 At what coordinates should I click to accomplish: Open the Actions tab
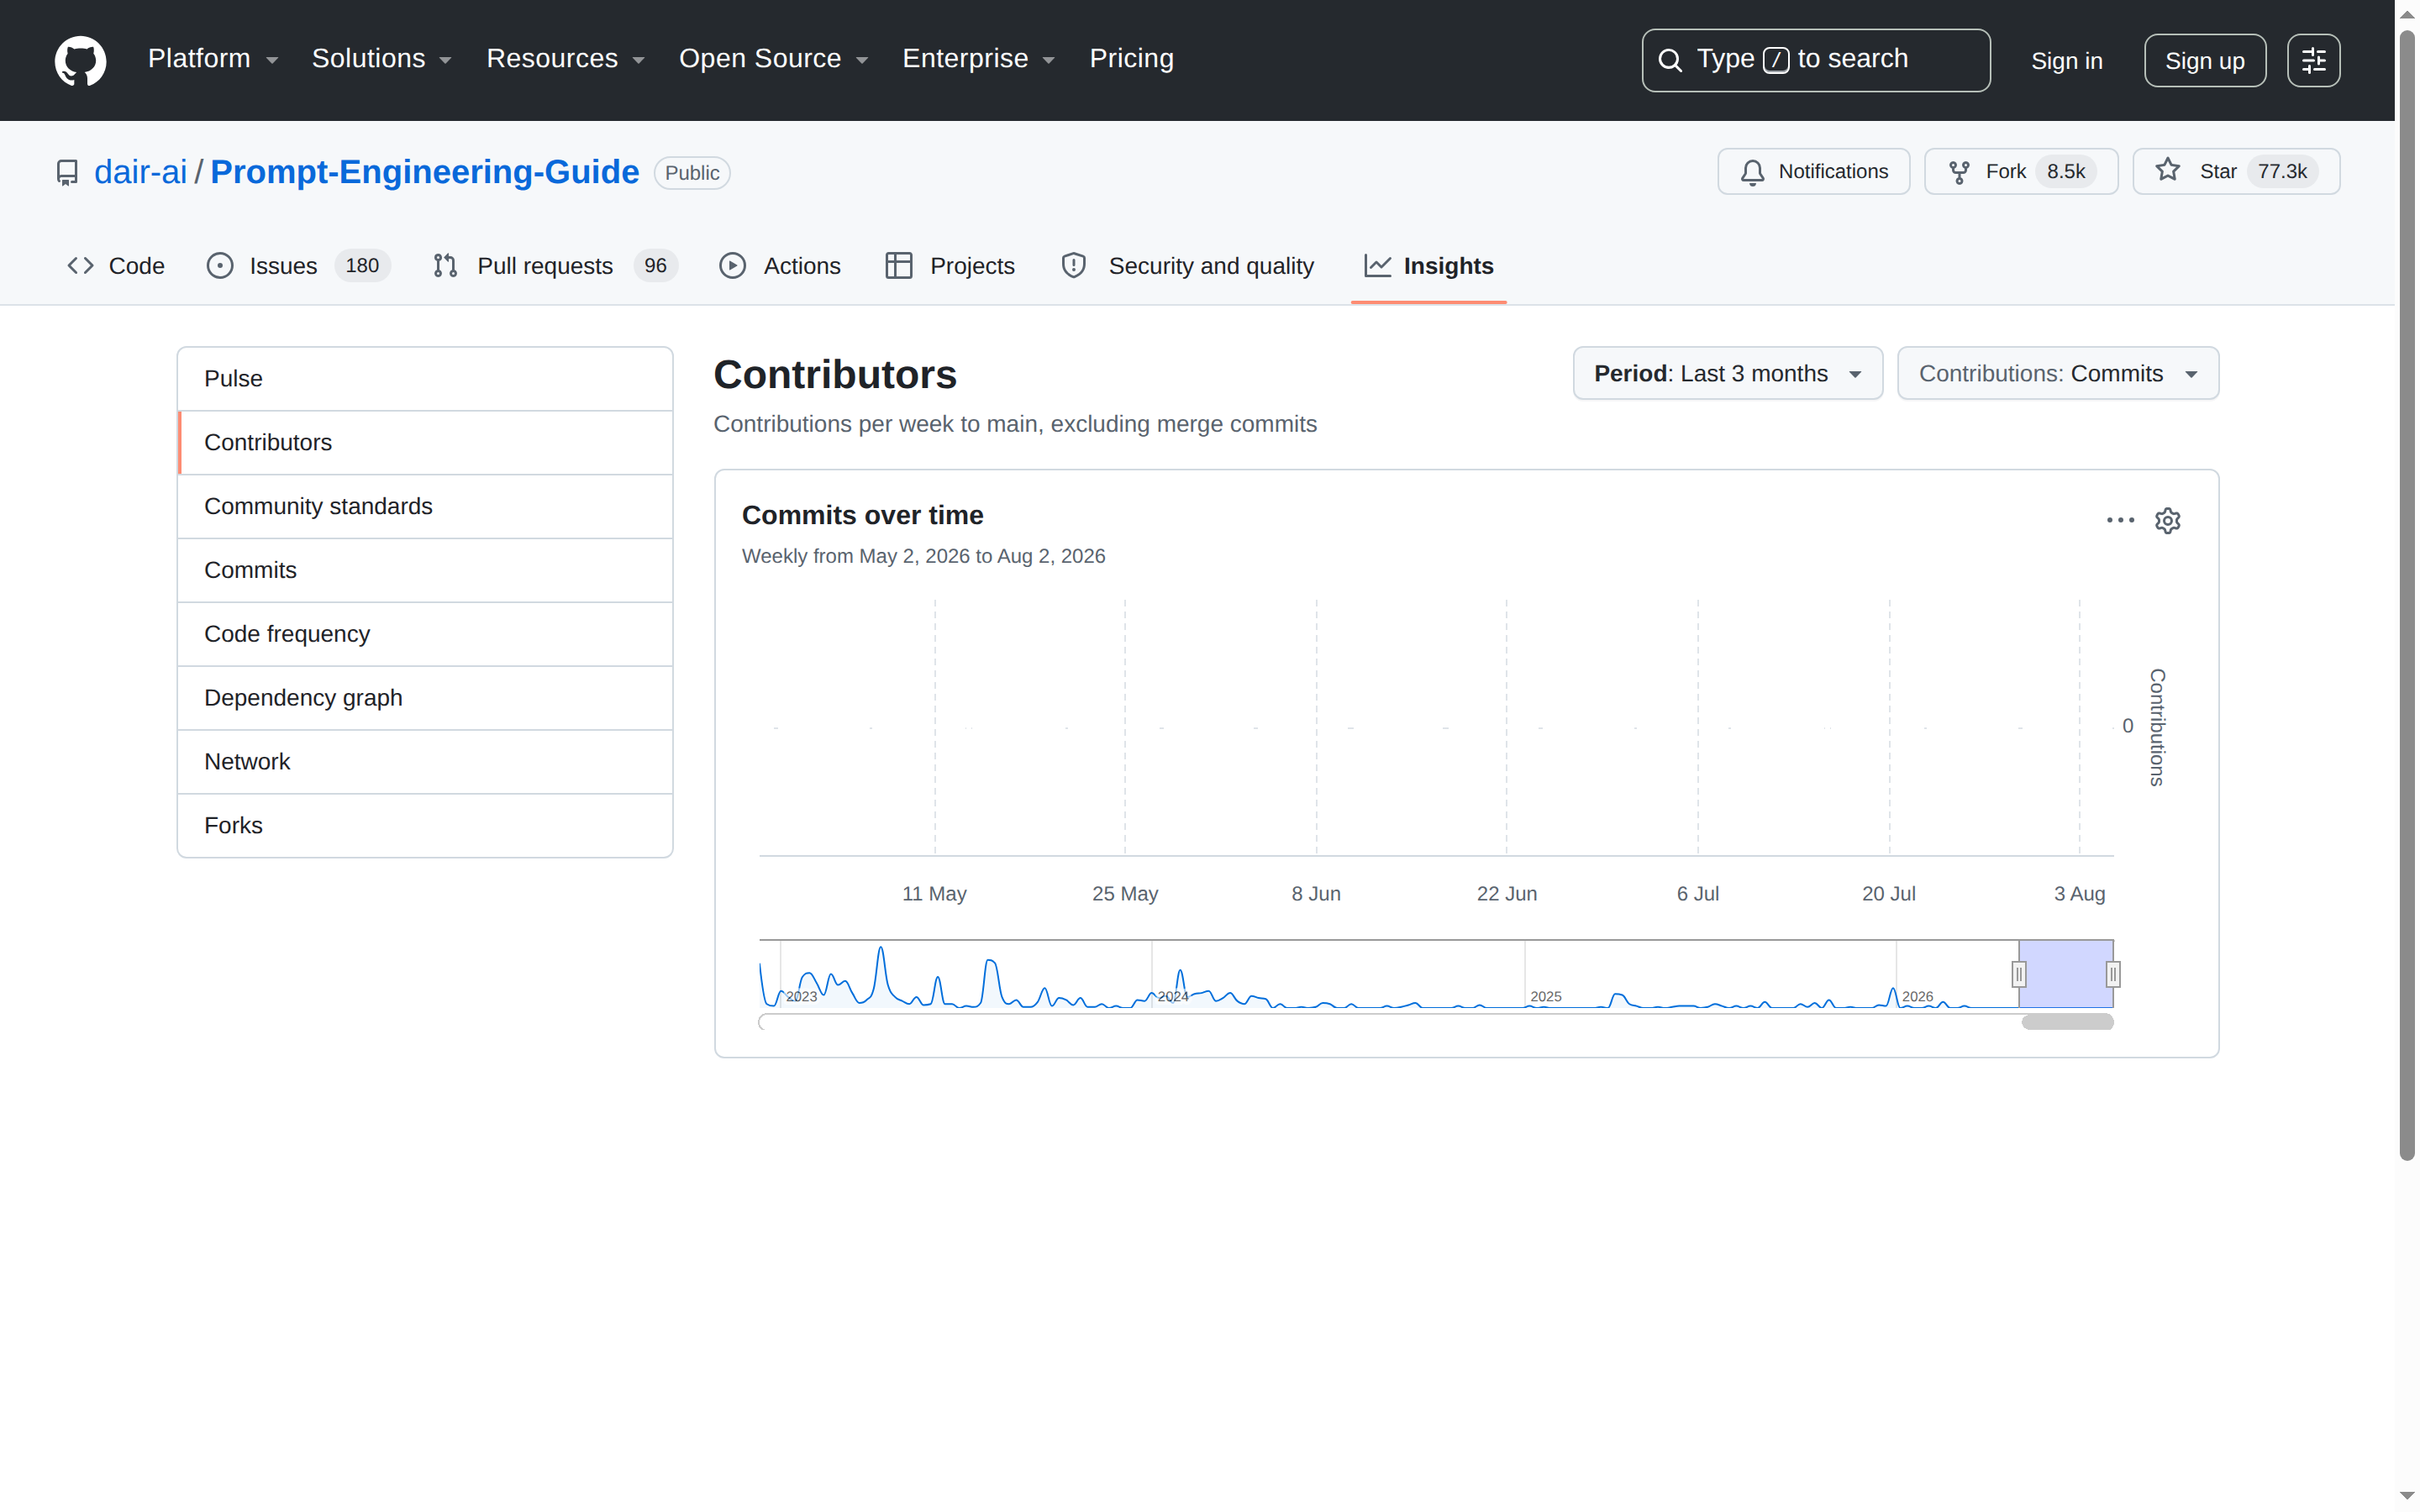(x=780, y=266)
